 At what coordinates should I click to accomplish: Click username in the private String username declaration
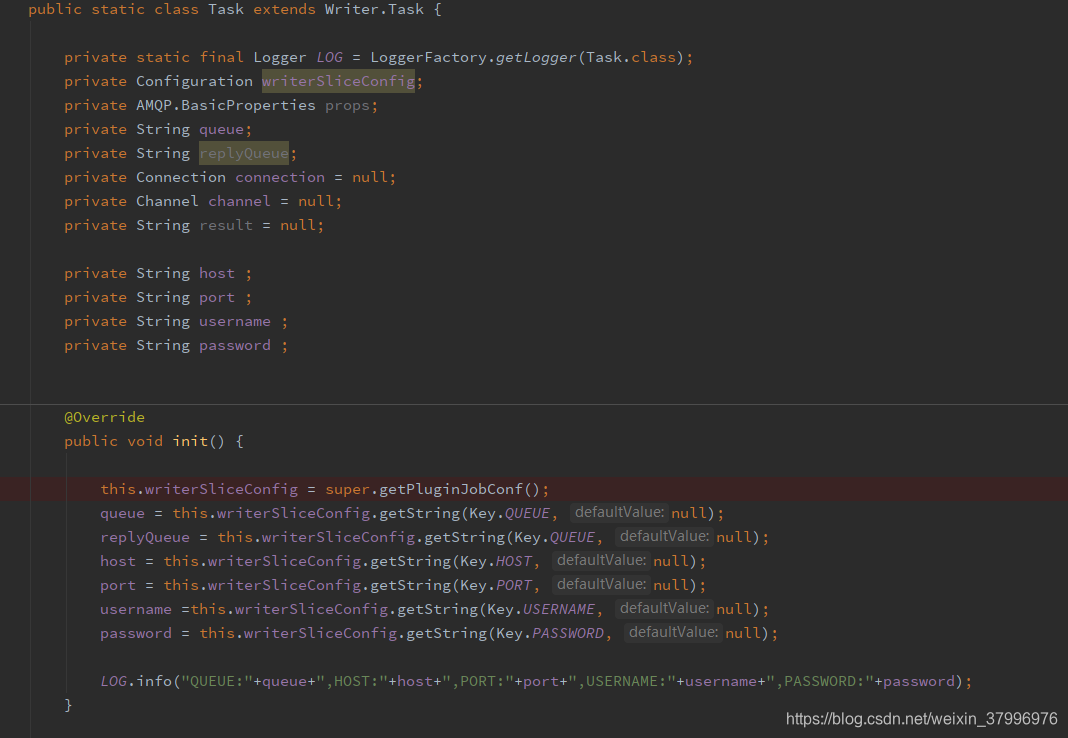tap(234, 321)
